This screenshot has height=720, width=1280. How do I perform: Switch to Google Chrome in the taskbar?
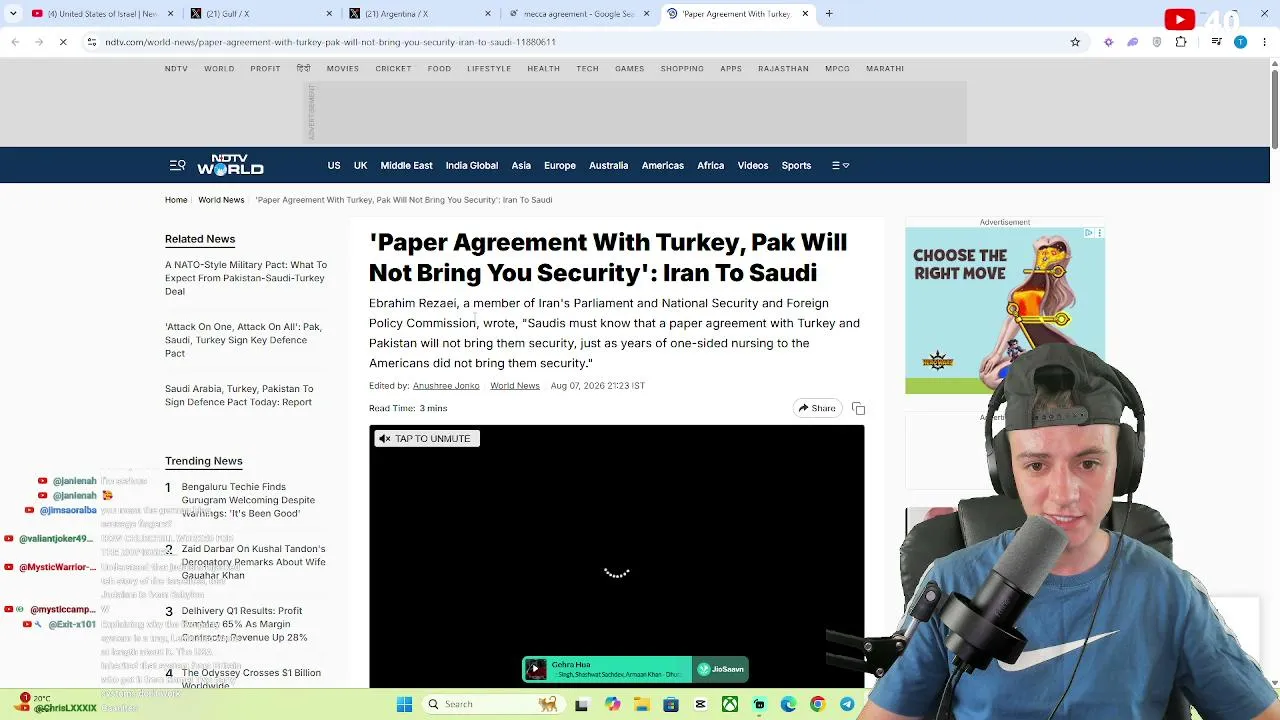817,704
